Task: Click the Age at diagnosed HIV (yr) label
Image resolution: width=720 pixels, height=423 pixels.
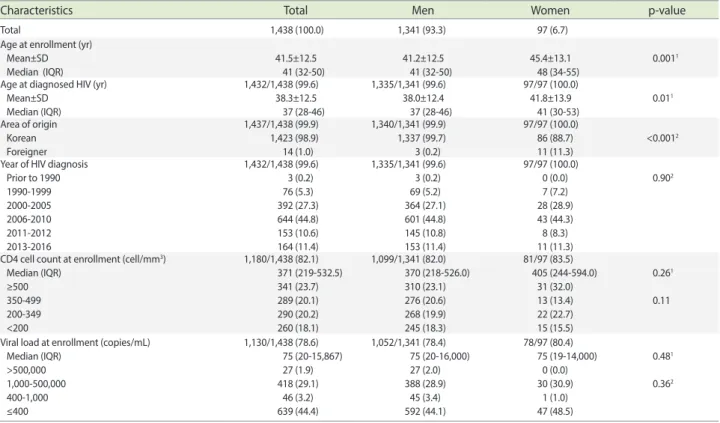Action: tap(53, 85)
